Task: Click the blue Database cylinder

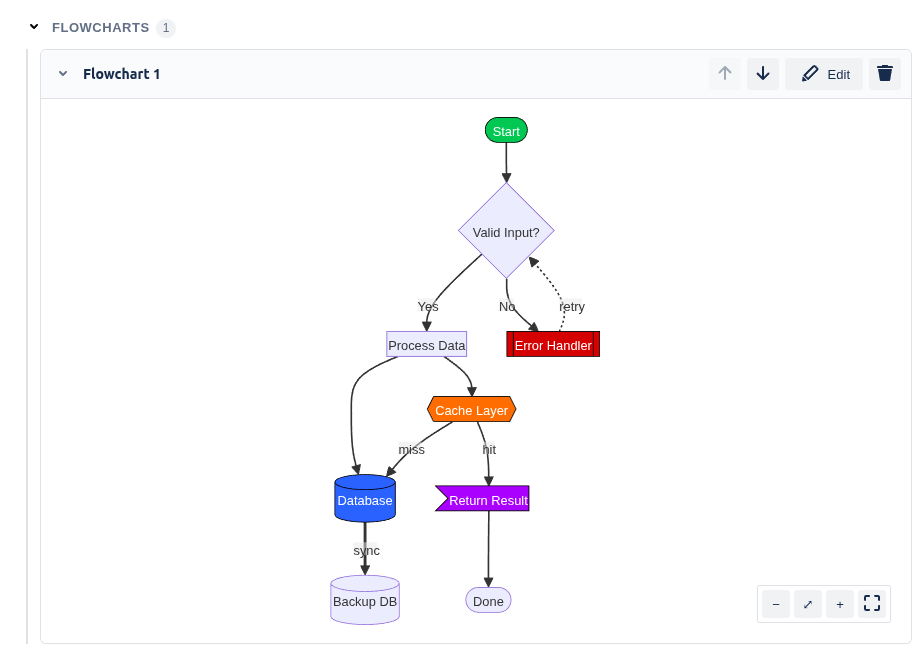Action: pos(365,499)
